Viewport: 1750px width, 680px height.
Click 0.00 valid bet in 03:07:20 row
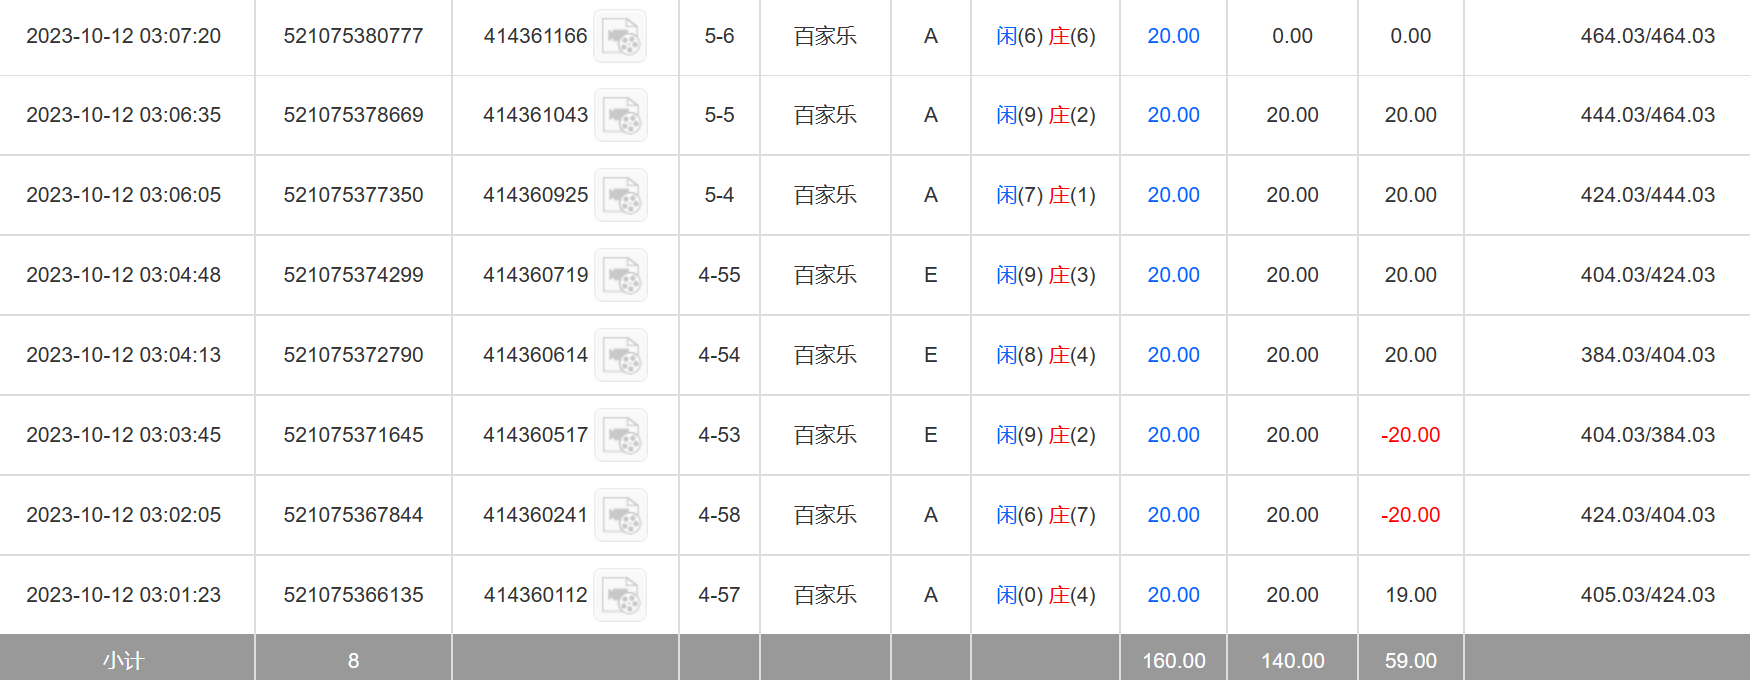pyautogui.click(x=1292, y=36)
